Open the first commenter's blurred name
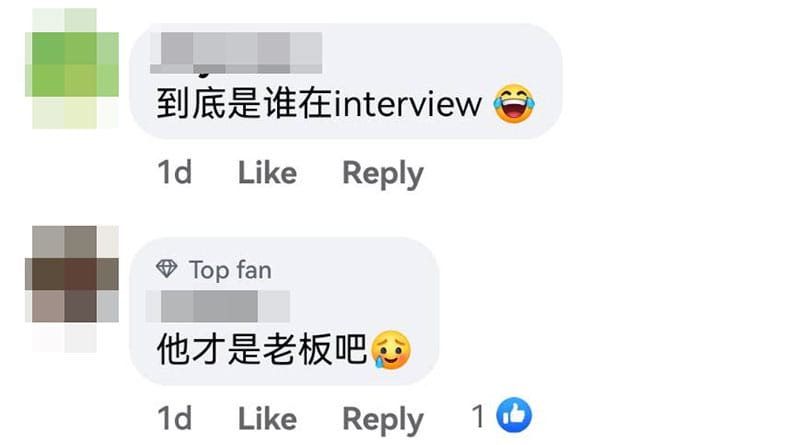 click(236, 53)
